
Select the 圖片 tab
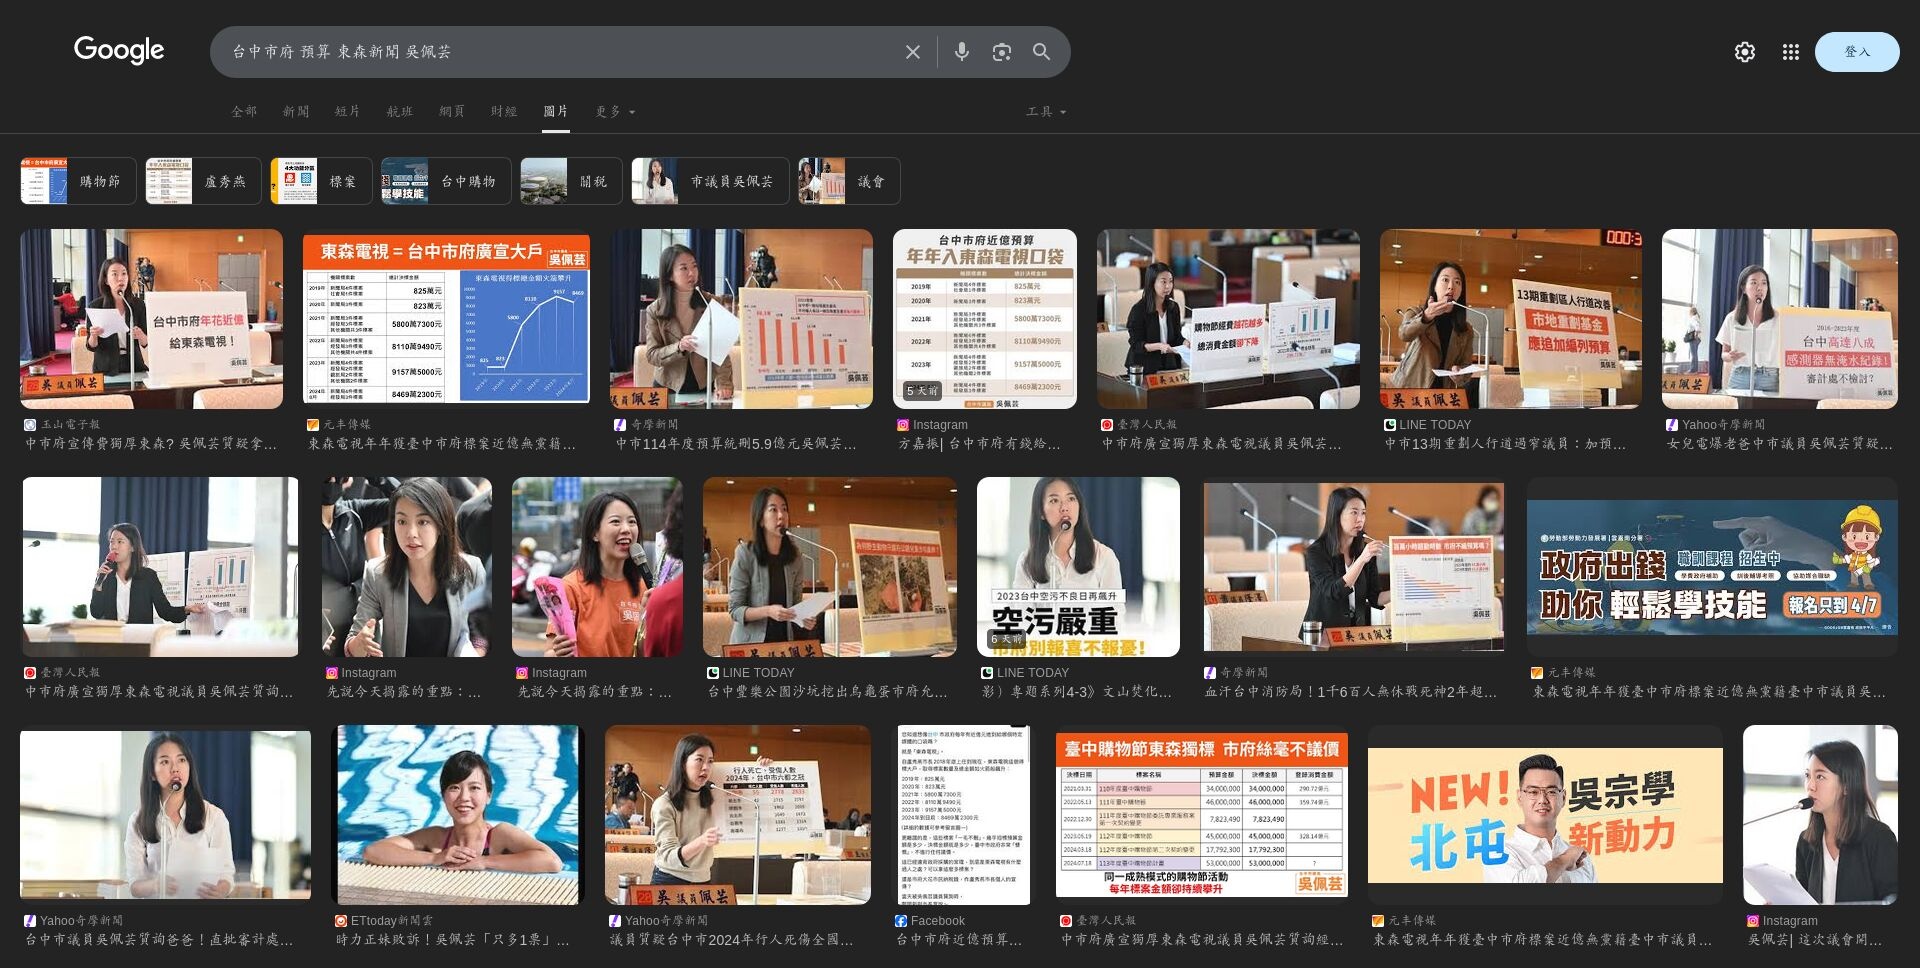click(x=556, y=112)
